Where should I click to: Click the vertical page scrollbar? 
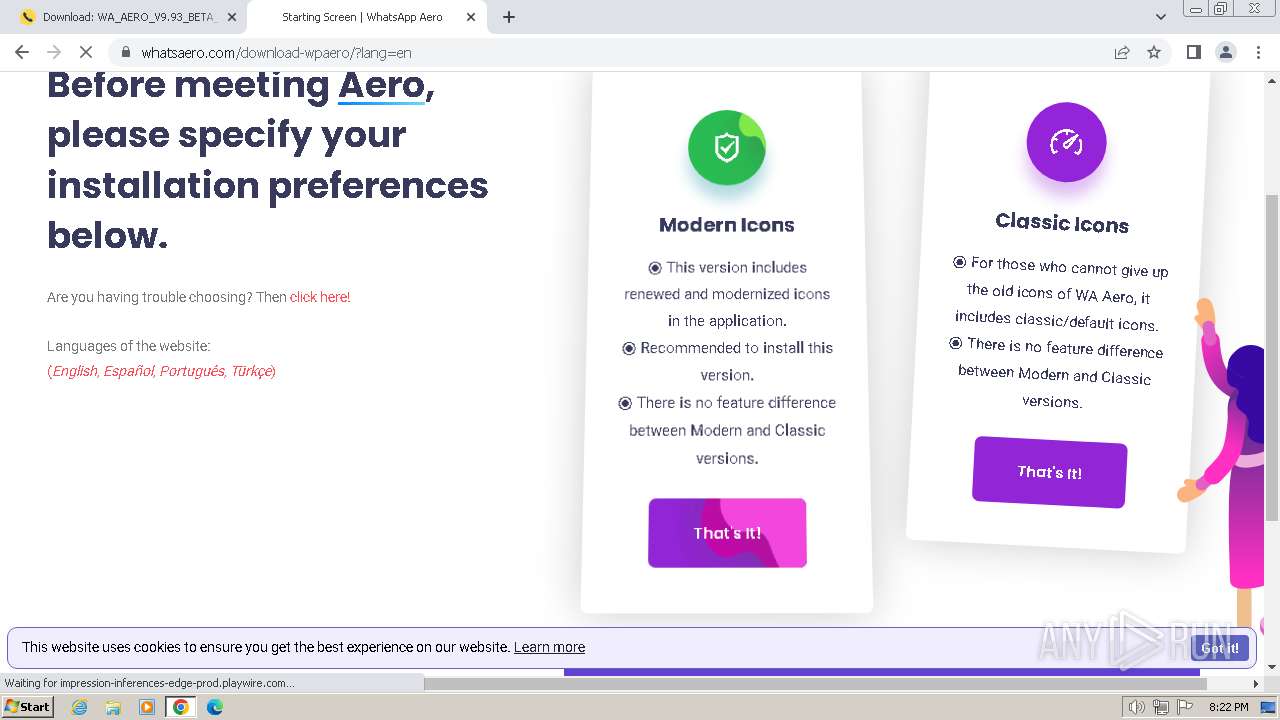pyautogui.click(x=1271, y=357)
